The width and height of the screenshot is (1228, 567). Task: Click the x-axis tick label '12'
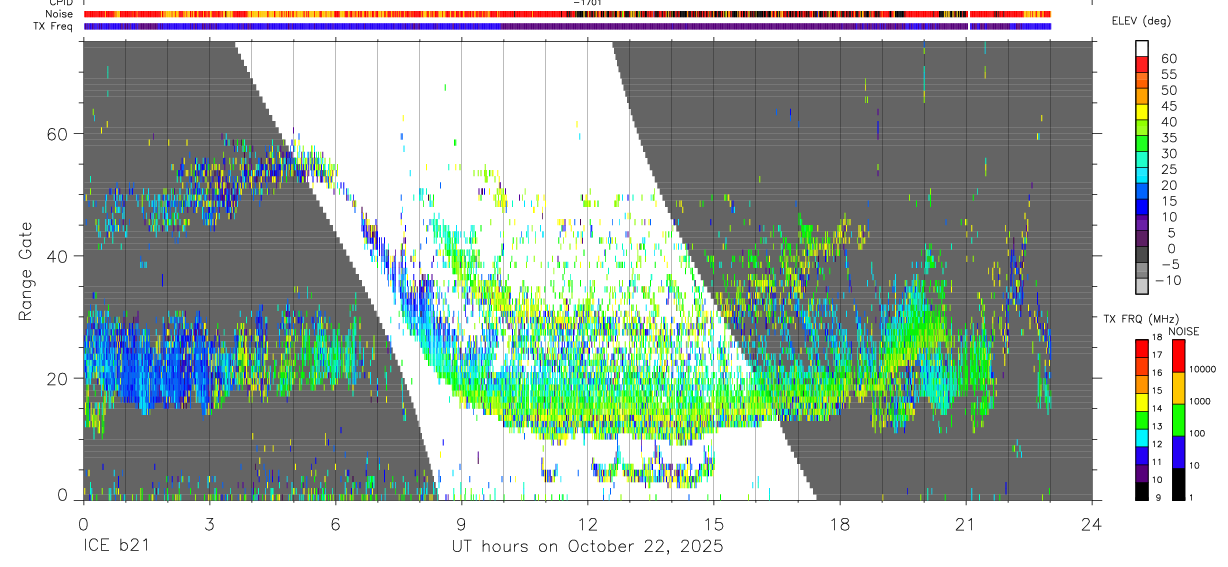588,523
